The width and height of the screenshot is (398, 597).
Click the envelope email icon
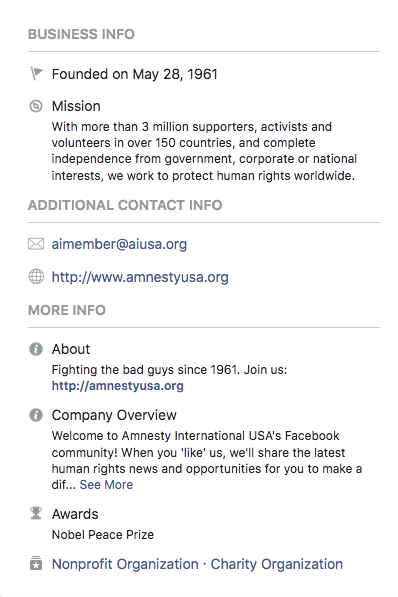(36, 244)
